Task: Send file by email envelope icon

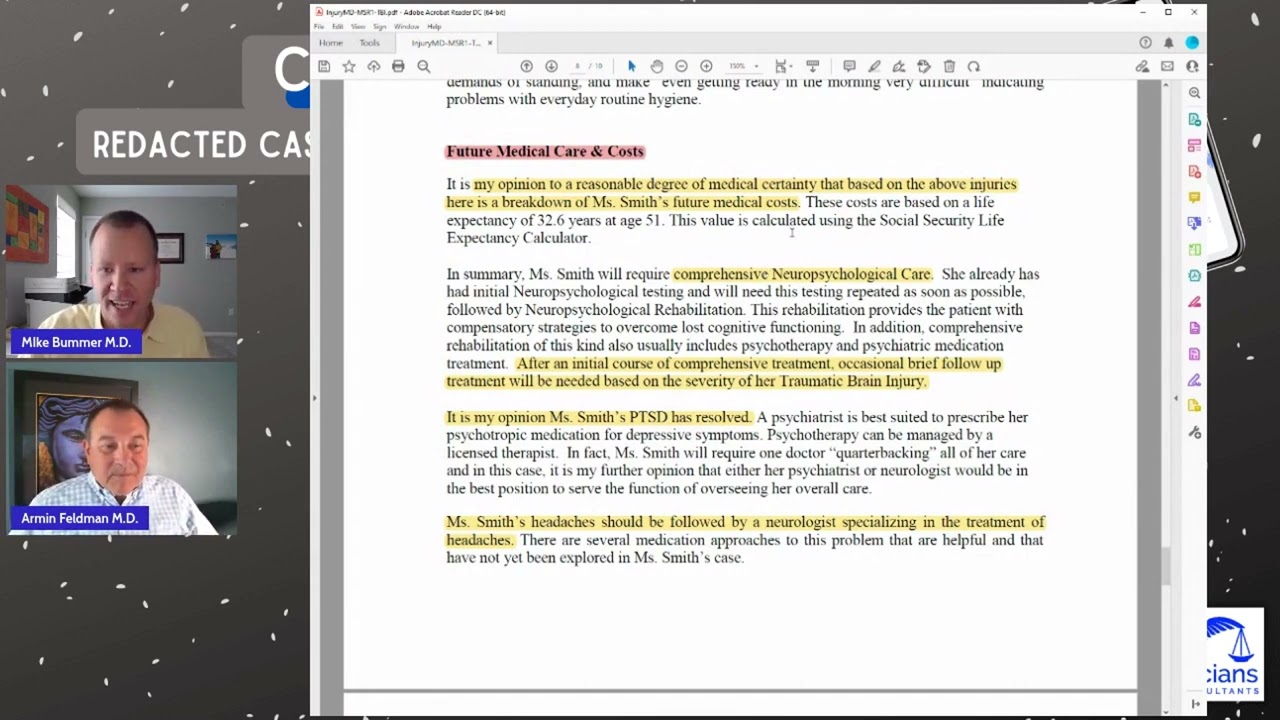Action: click(x=1167, y=66)
